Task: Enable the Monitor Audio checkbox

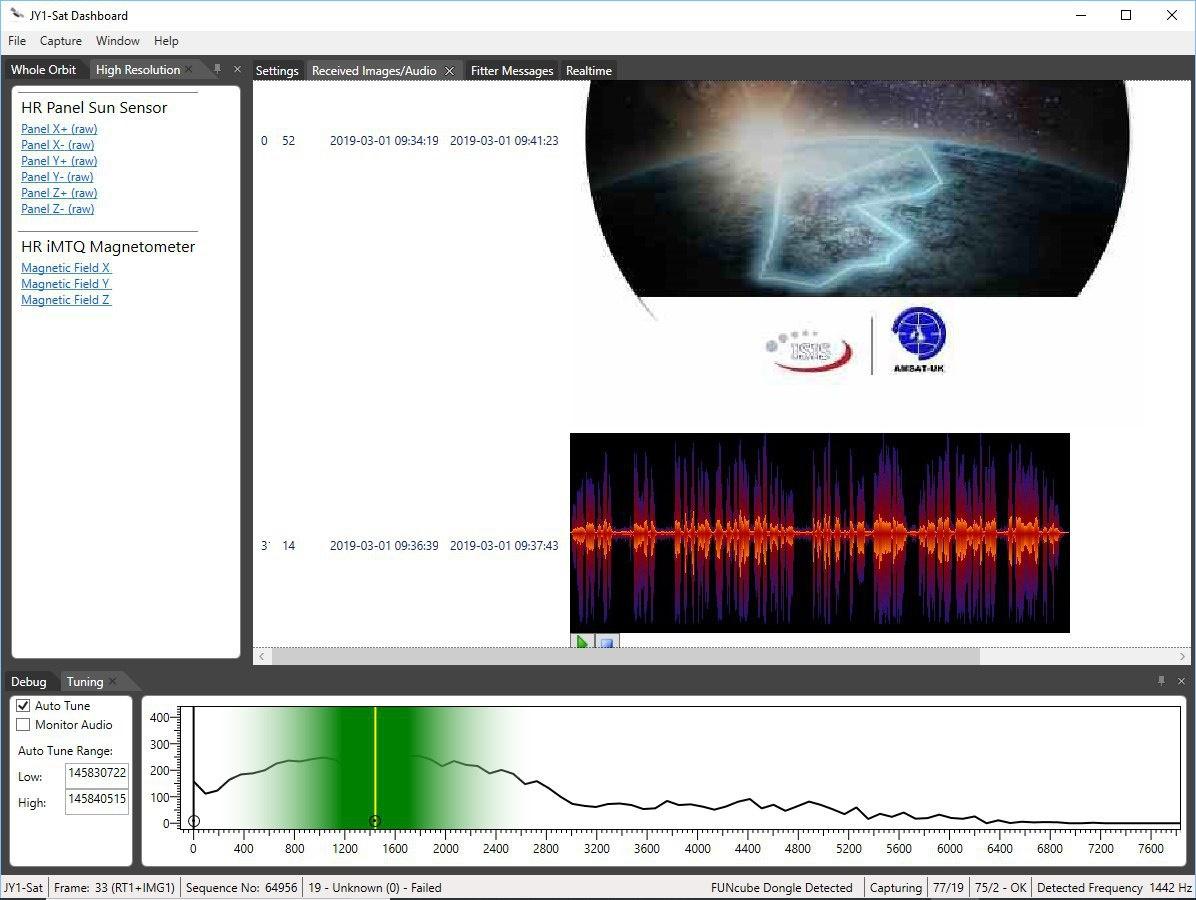Action: click(x=24, y=725)
